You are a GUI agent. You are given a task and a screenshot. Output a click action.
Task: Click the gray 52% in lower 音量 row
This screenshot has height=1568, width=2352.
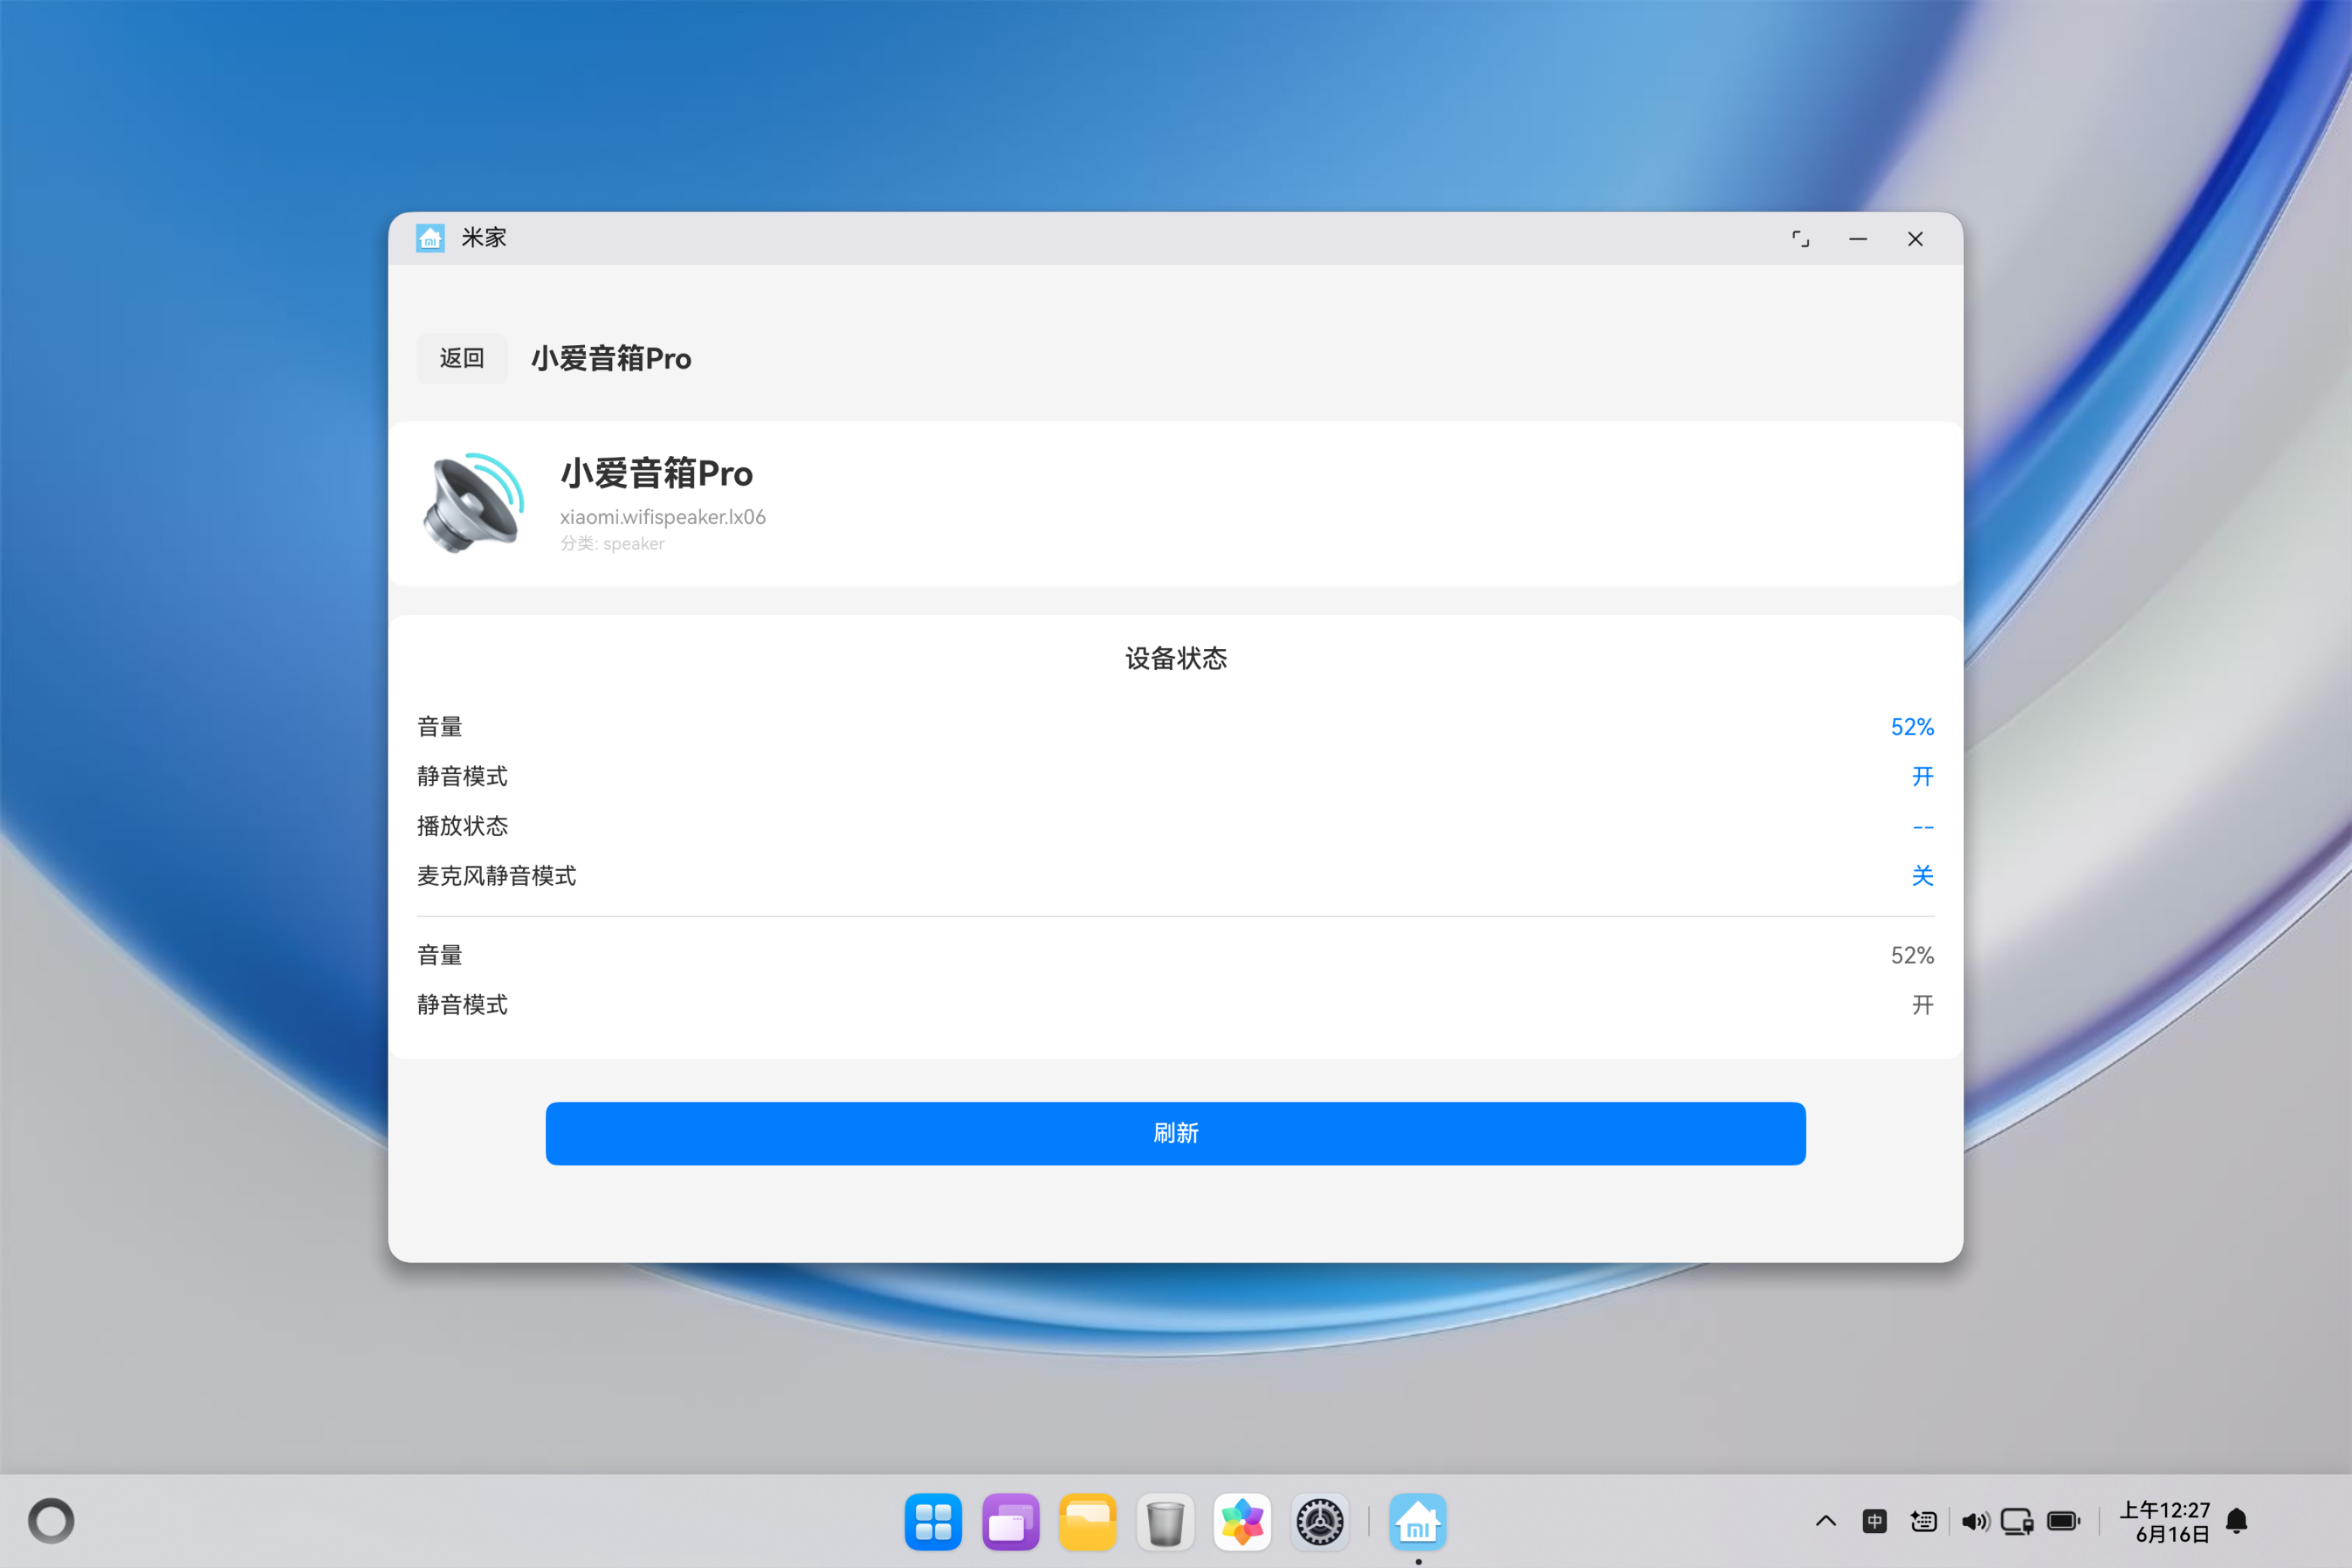click(1912, 956)
